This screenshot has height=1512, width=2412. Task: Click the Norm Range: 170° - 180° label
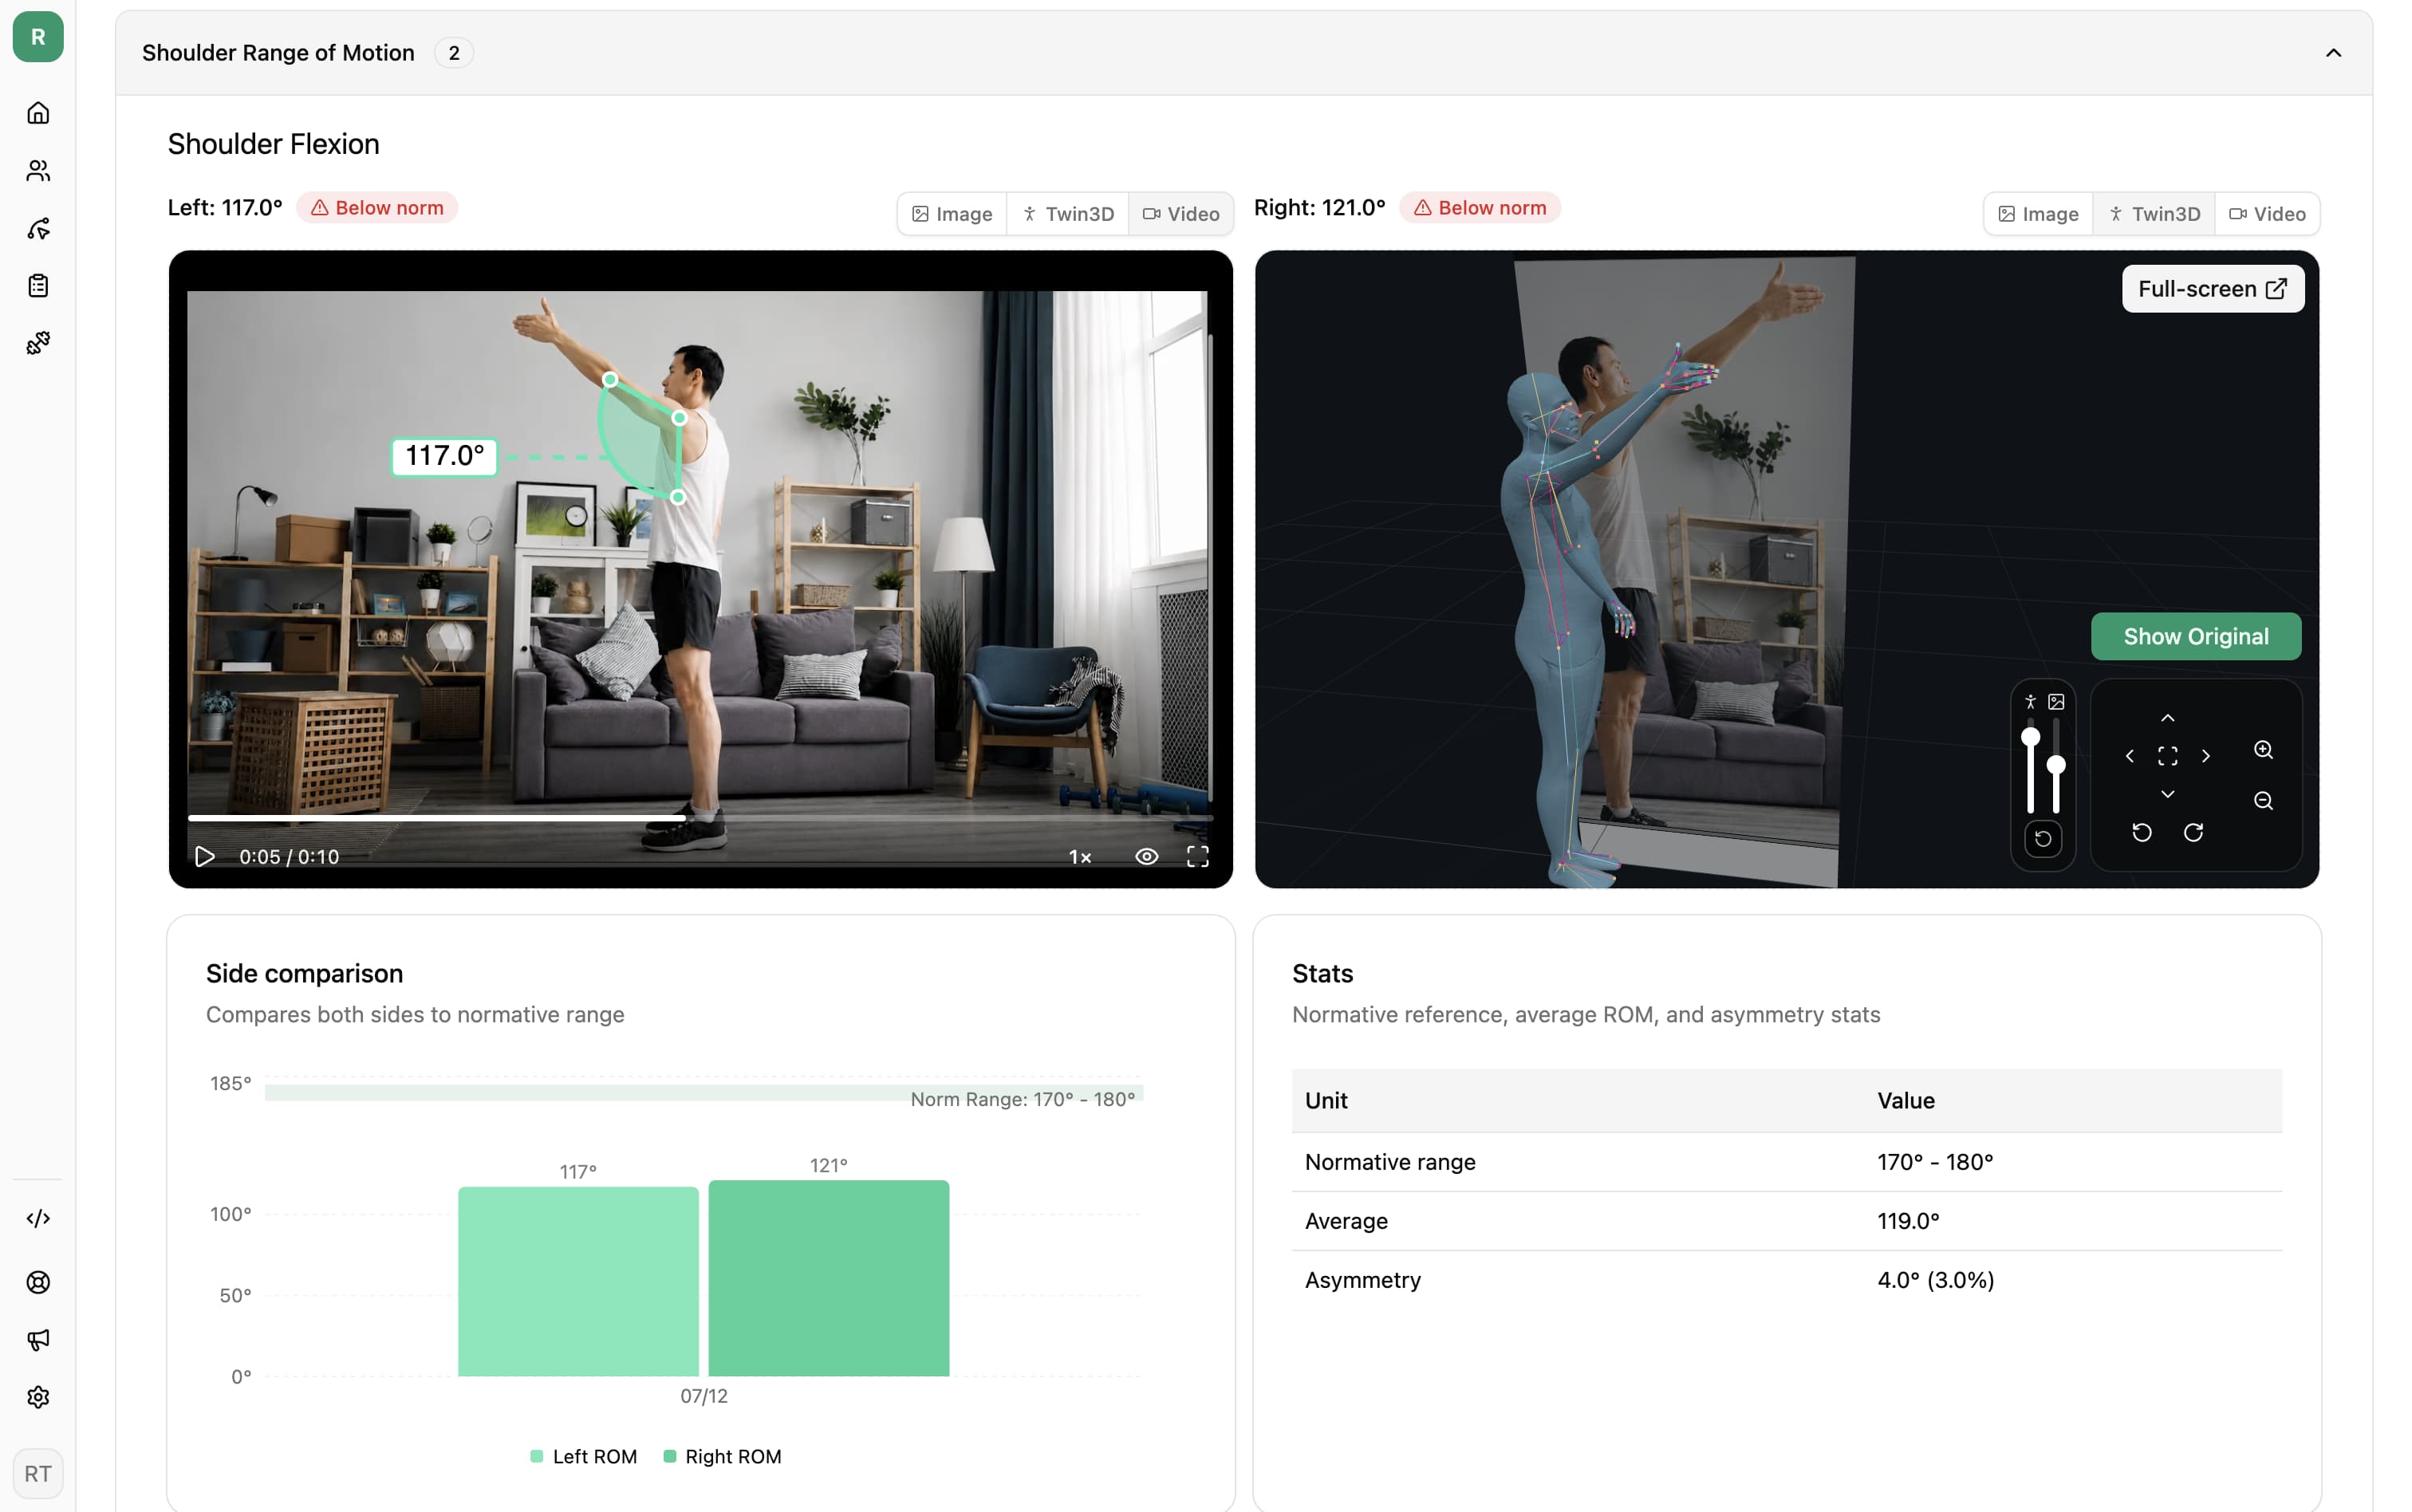(1023, 1099)
